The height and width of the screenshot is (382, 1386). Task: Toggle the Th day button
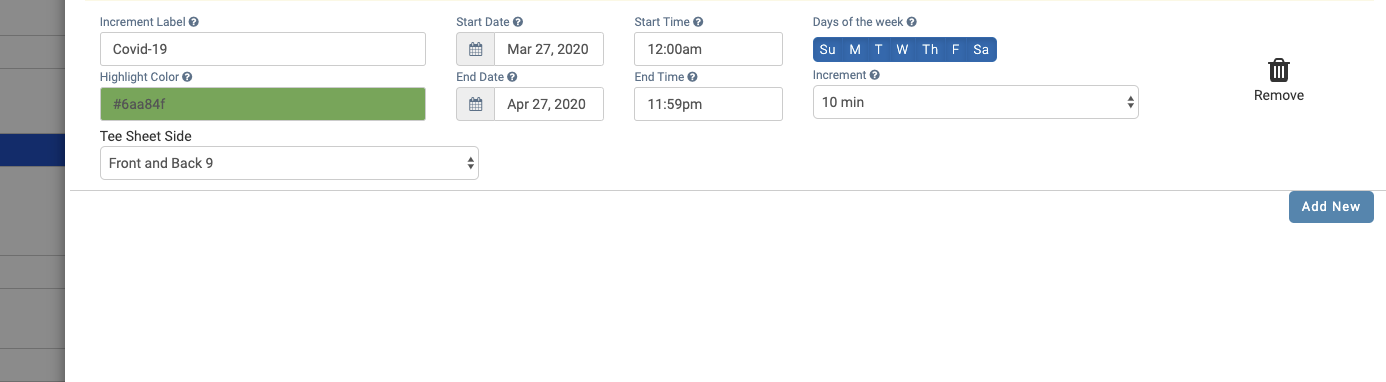(930, 49)
